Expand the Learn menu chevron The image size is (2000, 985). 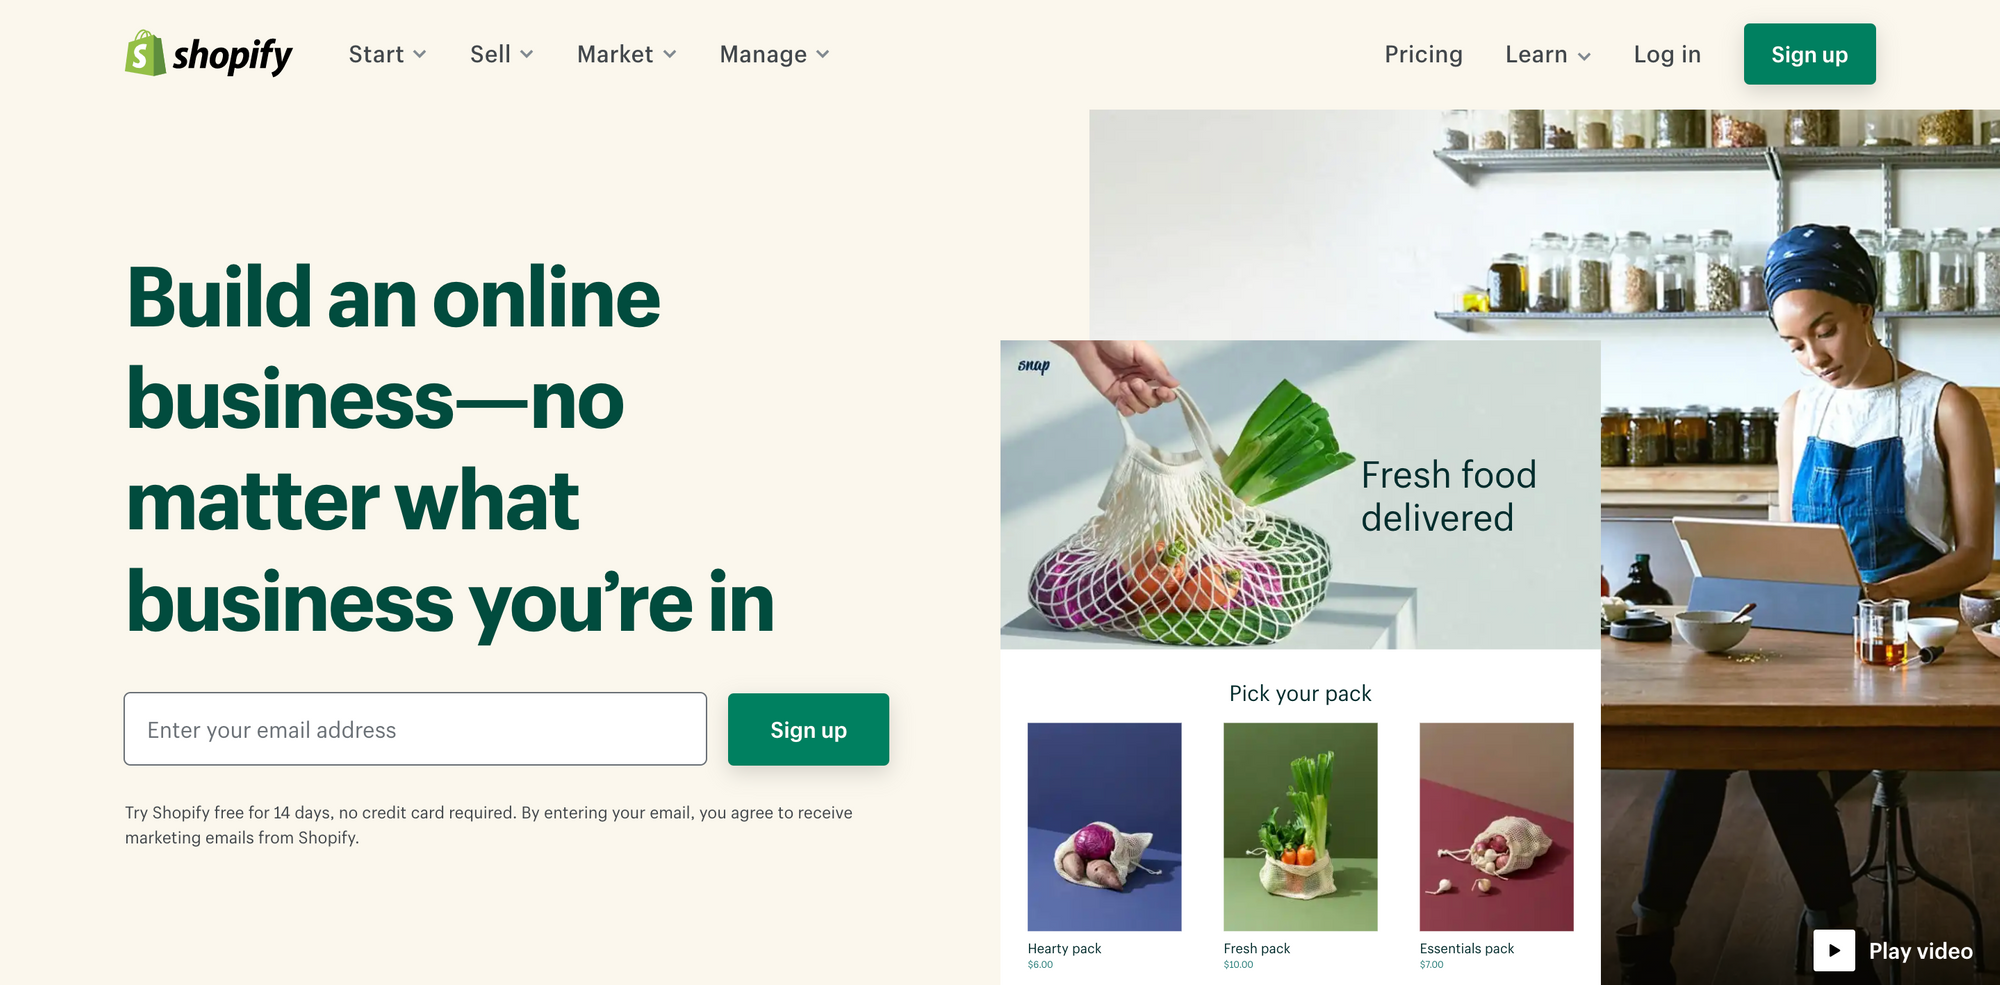point(1584,56)
